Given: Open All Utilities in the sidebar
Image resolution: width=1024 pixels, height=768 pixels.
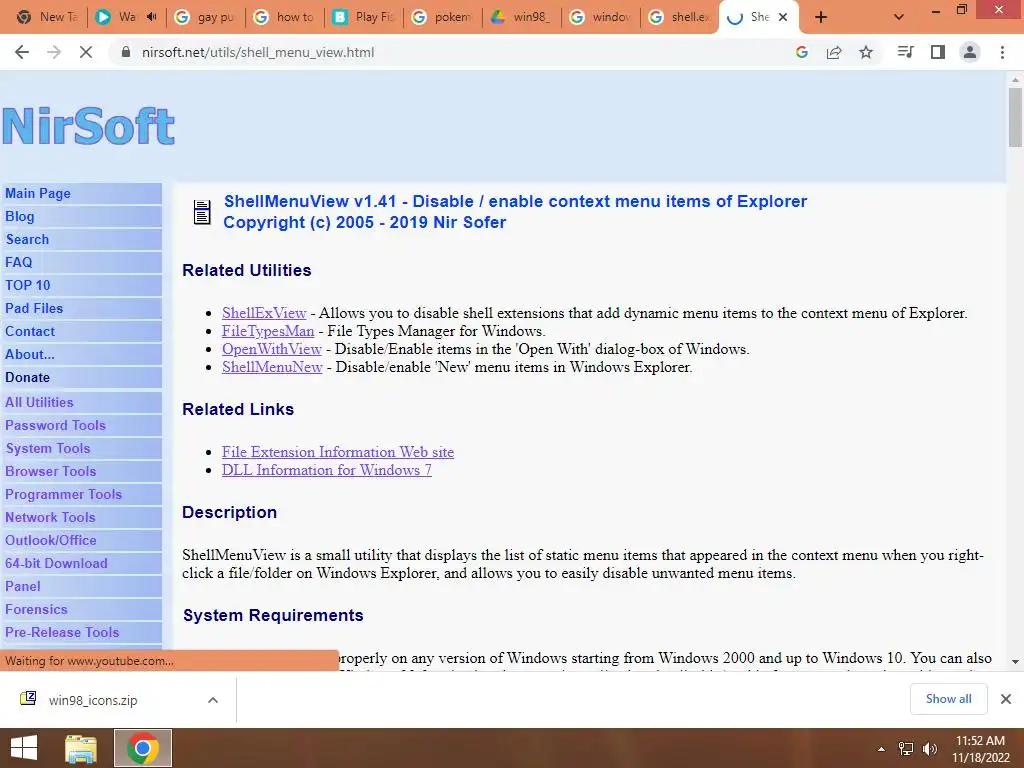Looking at the screenshot, I should click(x=81, y=402).
